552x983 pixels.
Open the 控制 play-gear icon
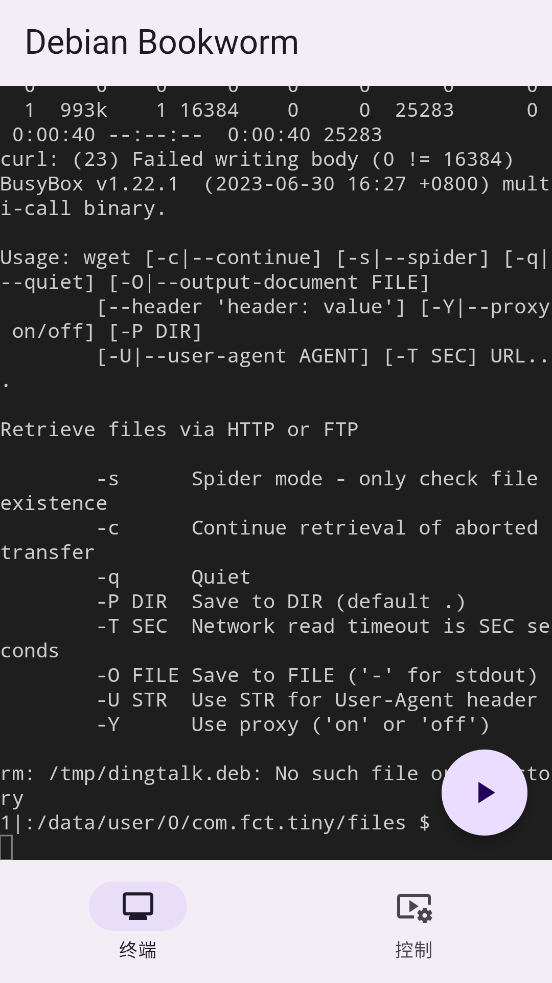coord(414,907)
